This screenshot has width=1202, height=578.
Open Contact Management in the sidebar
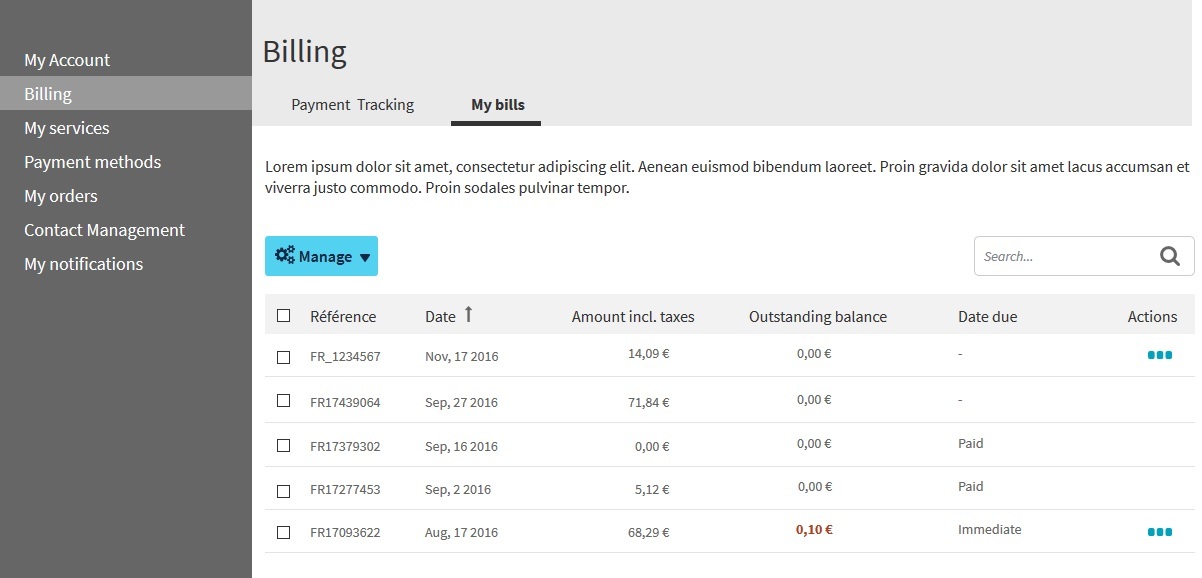(104, 230)
